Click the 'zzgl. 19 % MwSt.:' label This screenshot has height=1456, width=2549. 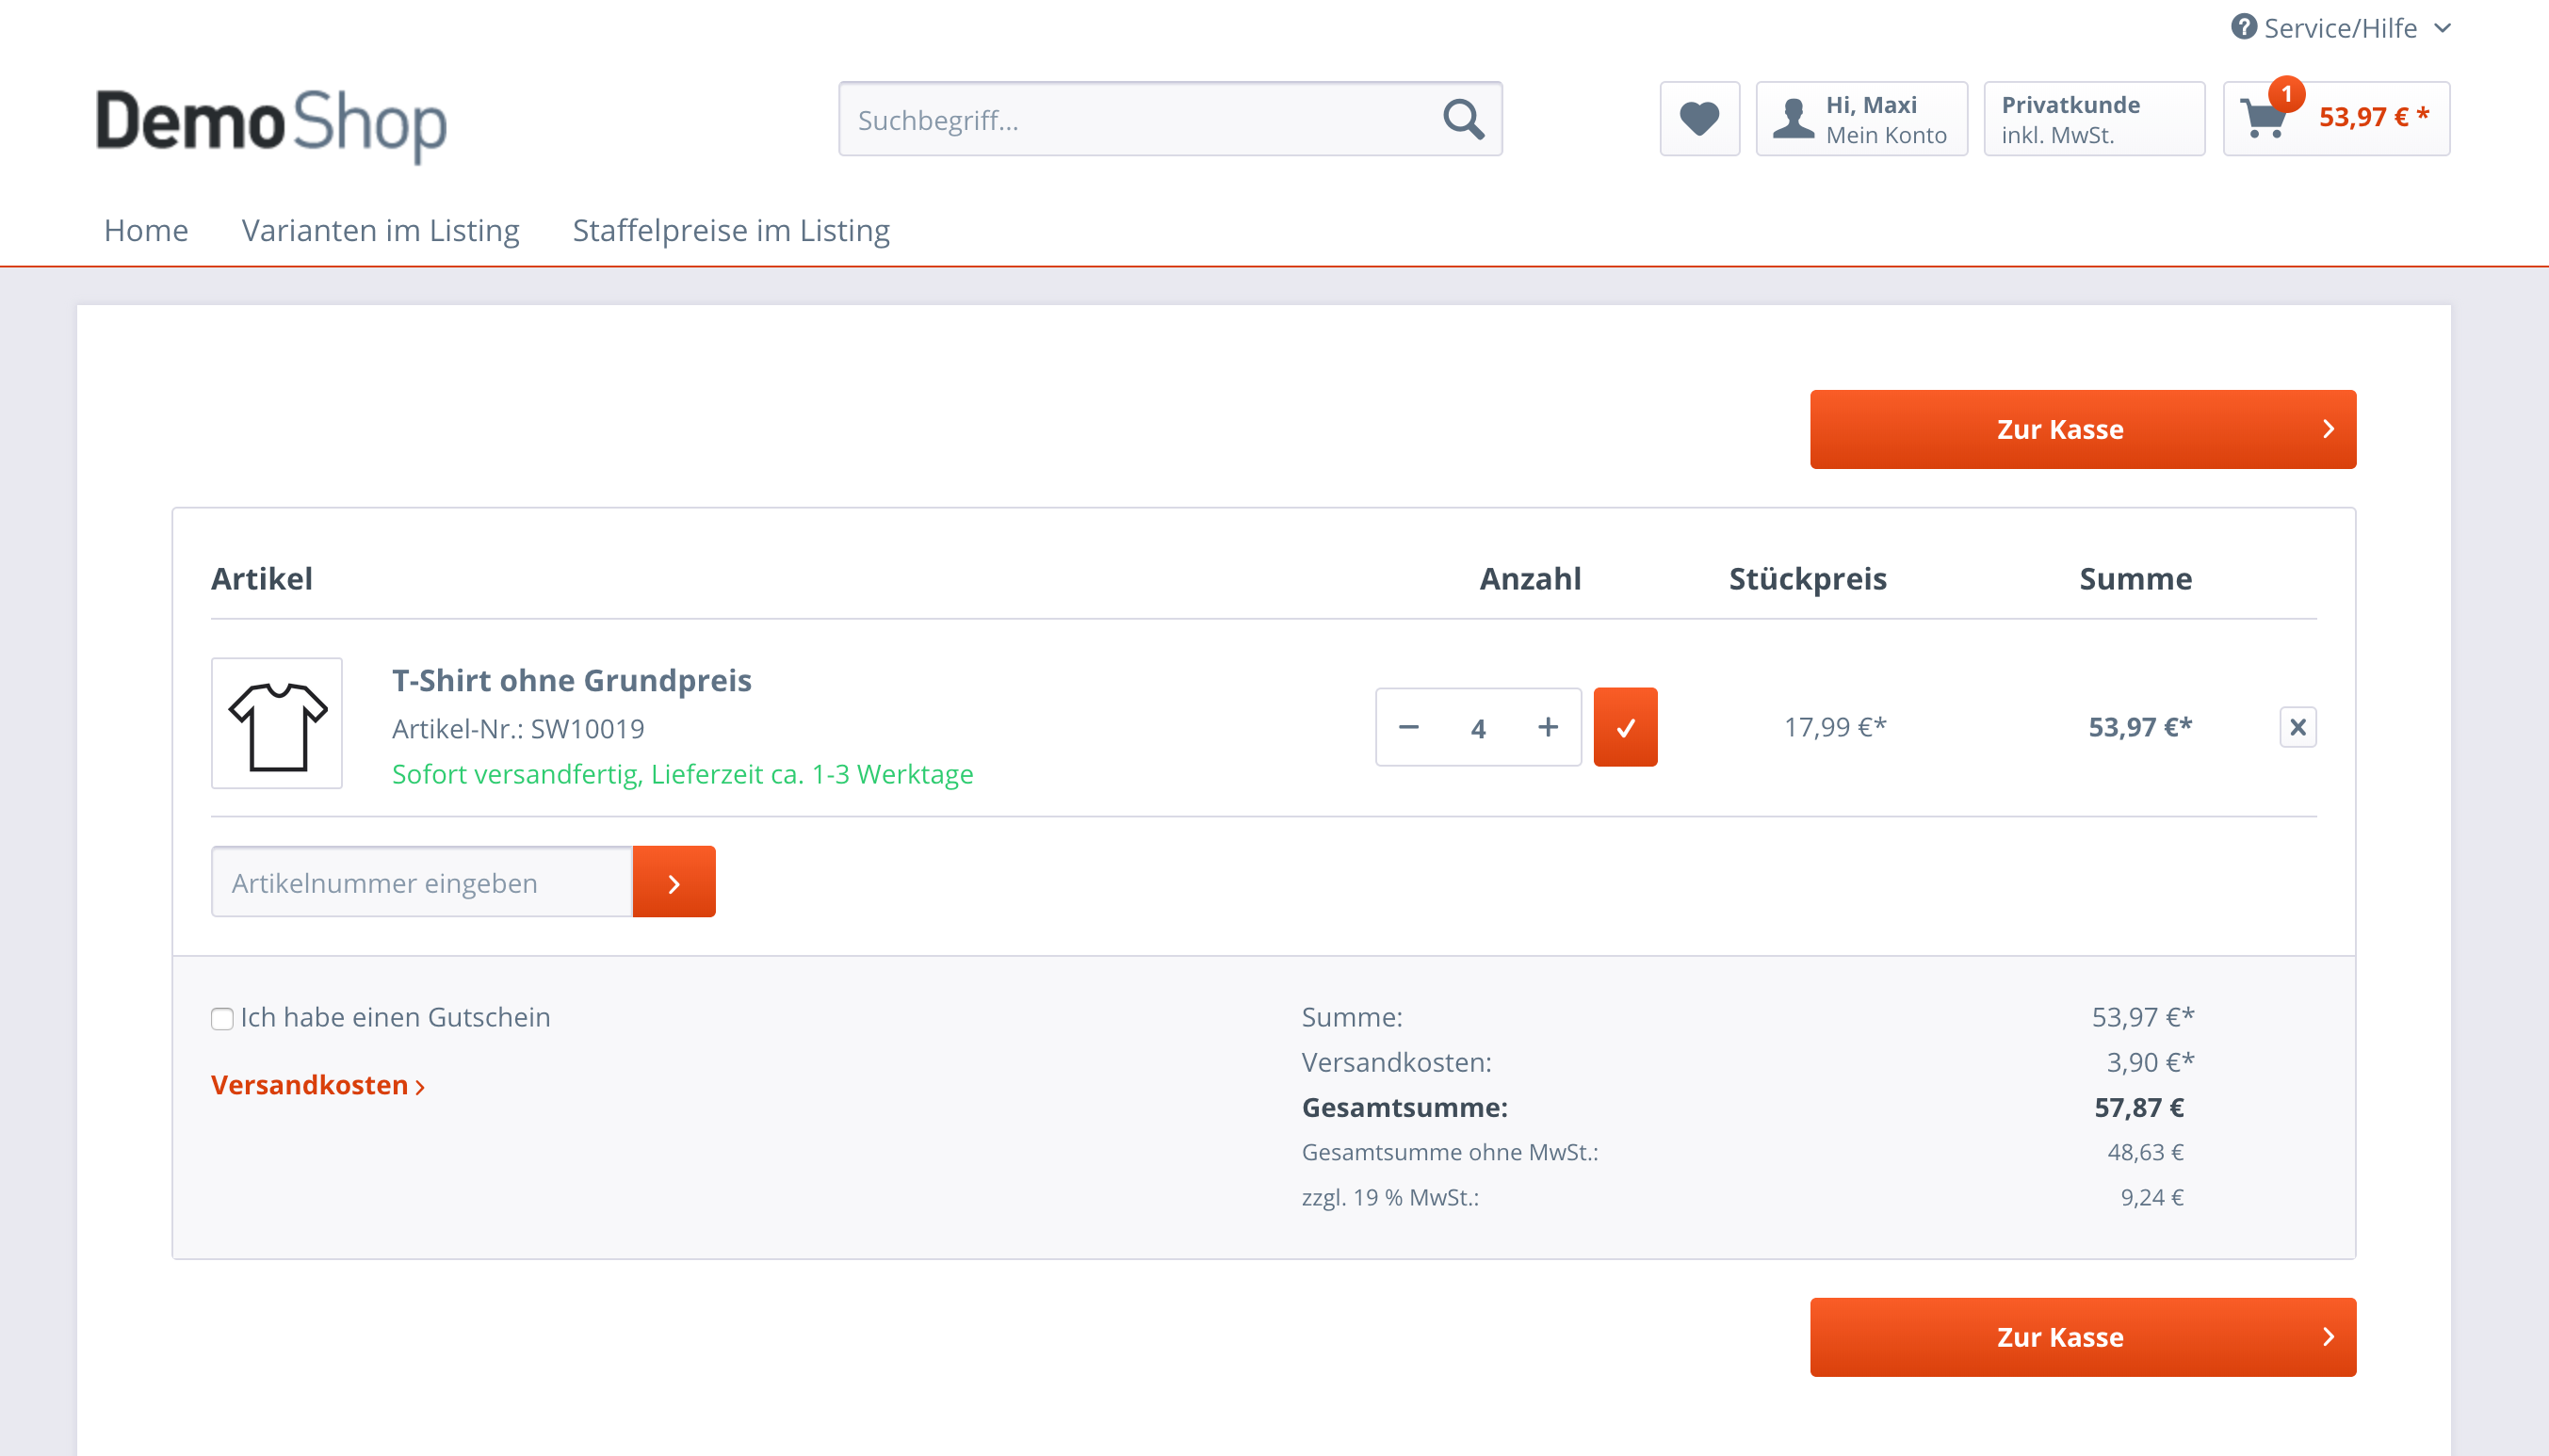(x=1390, y=1197)
